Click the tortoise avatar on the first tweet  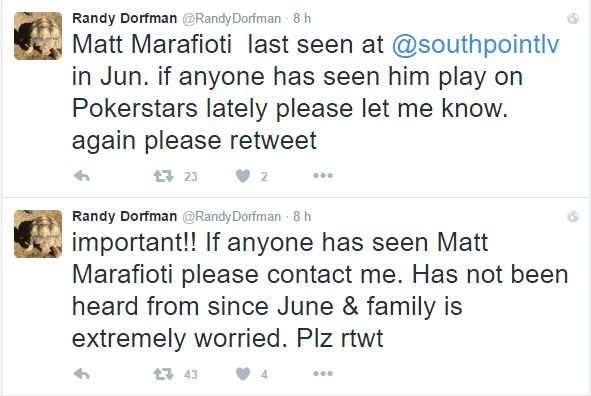click(x=38, y=36)
